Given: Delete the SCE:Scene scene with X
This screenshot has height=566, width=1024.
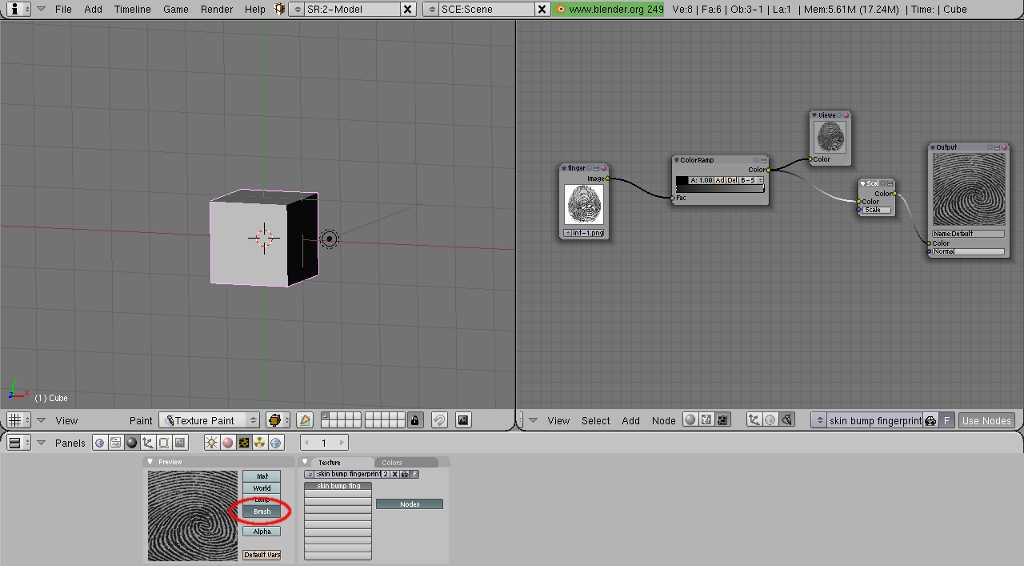Looking at the screenshot, I should tap(542, 9).
